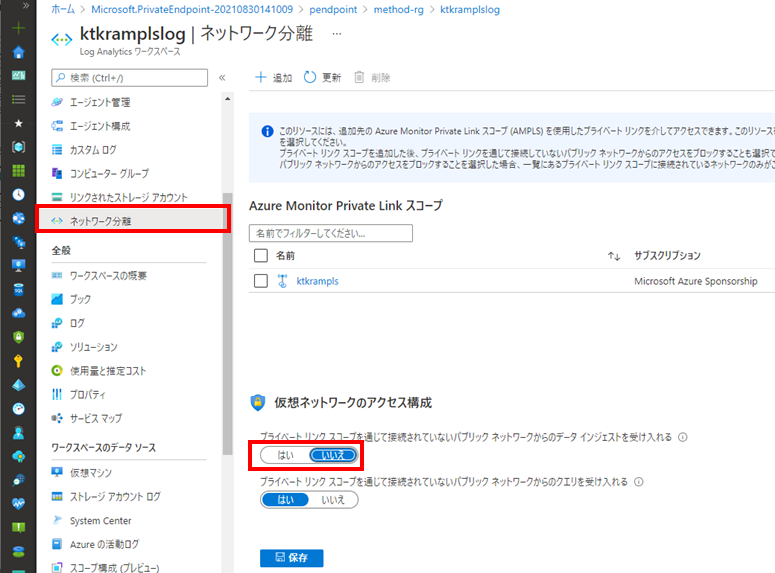Set data ingestion toggle to いいえ

(333, 455)
